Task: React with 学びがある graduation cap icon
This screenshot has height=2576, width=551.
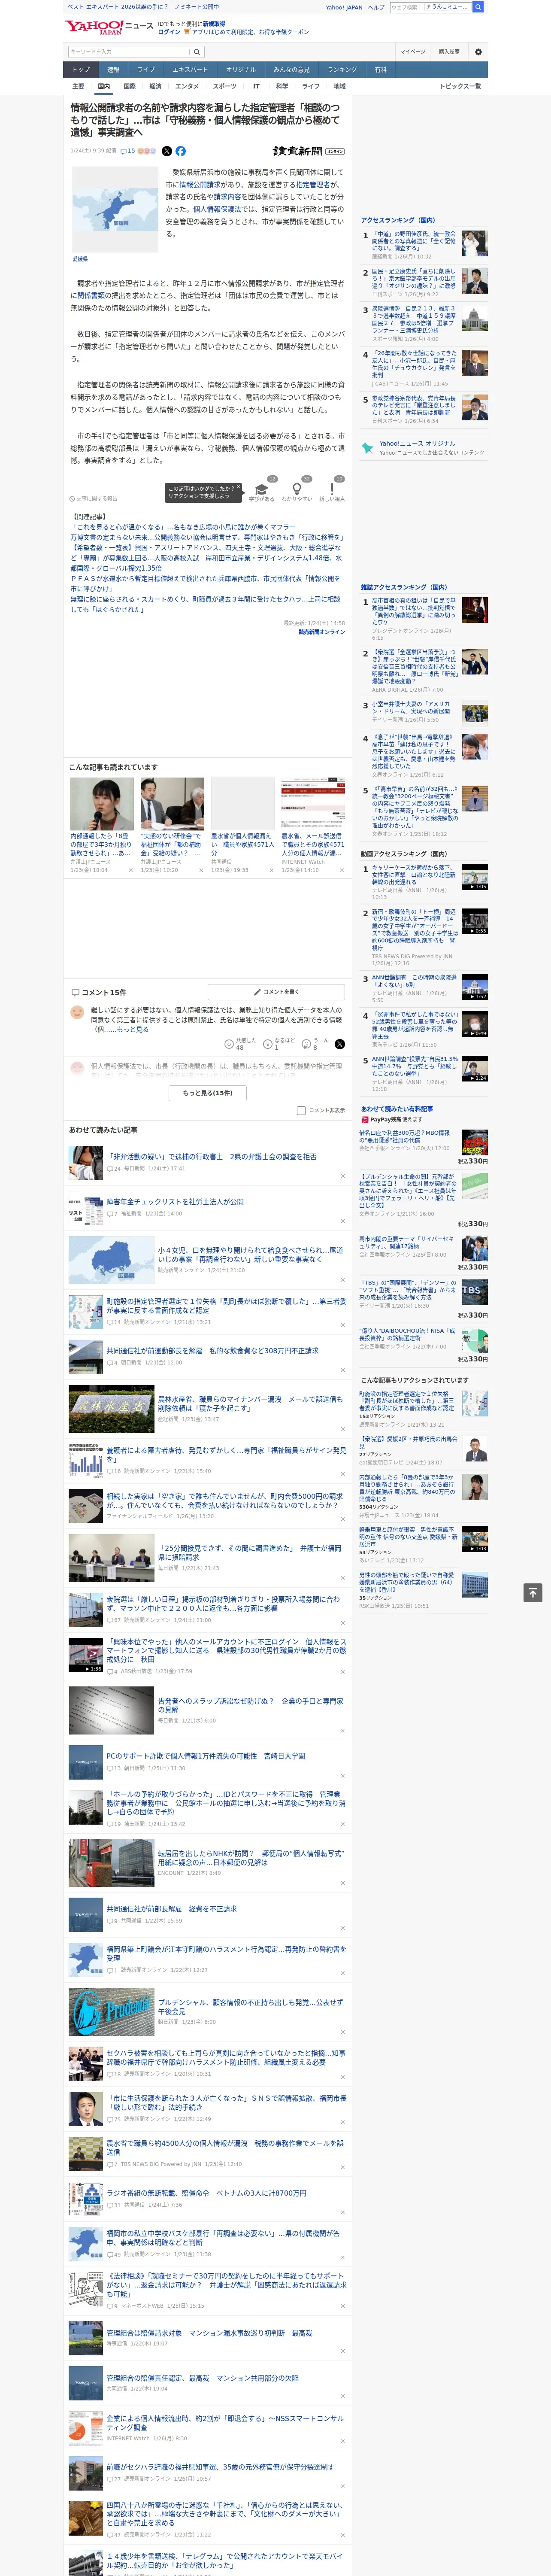Action: [x=262, y=490]
